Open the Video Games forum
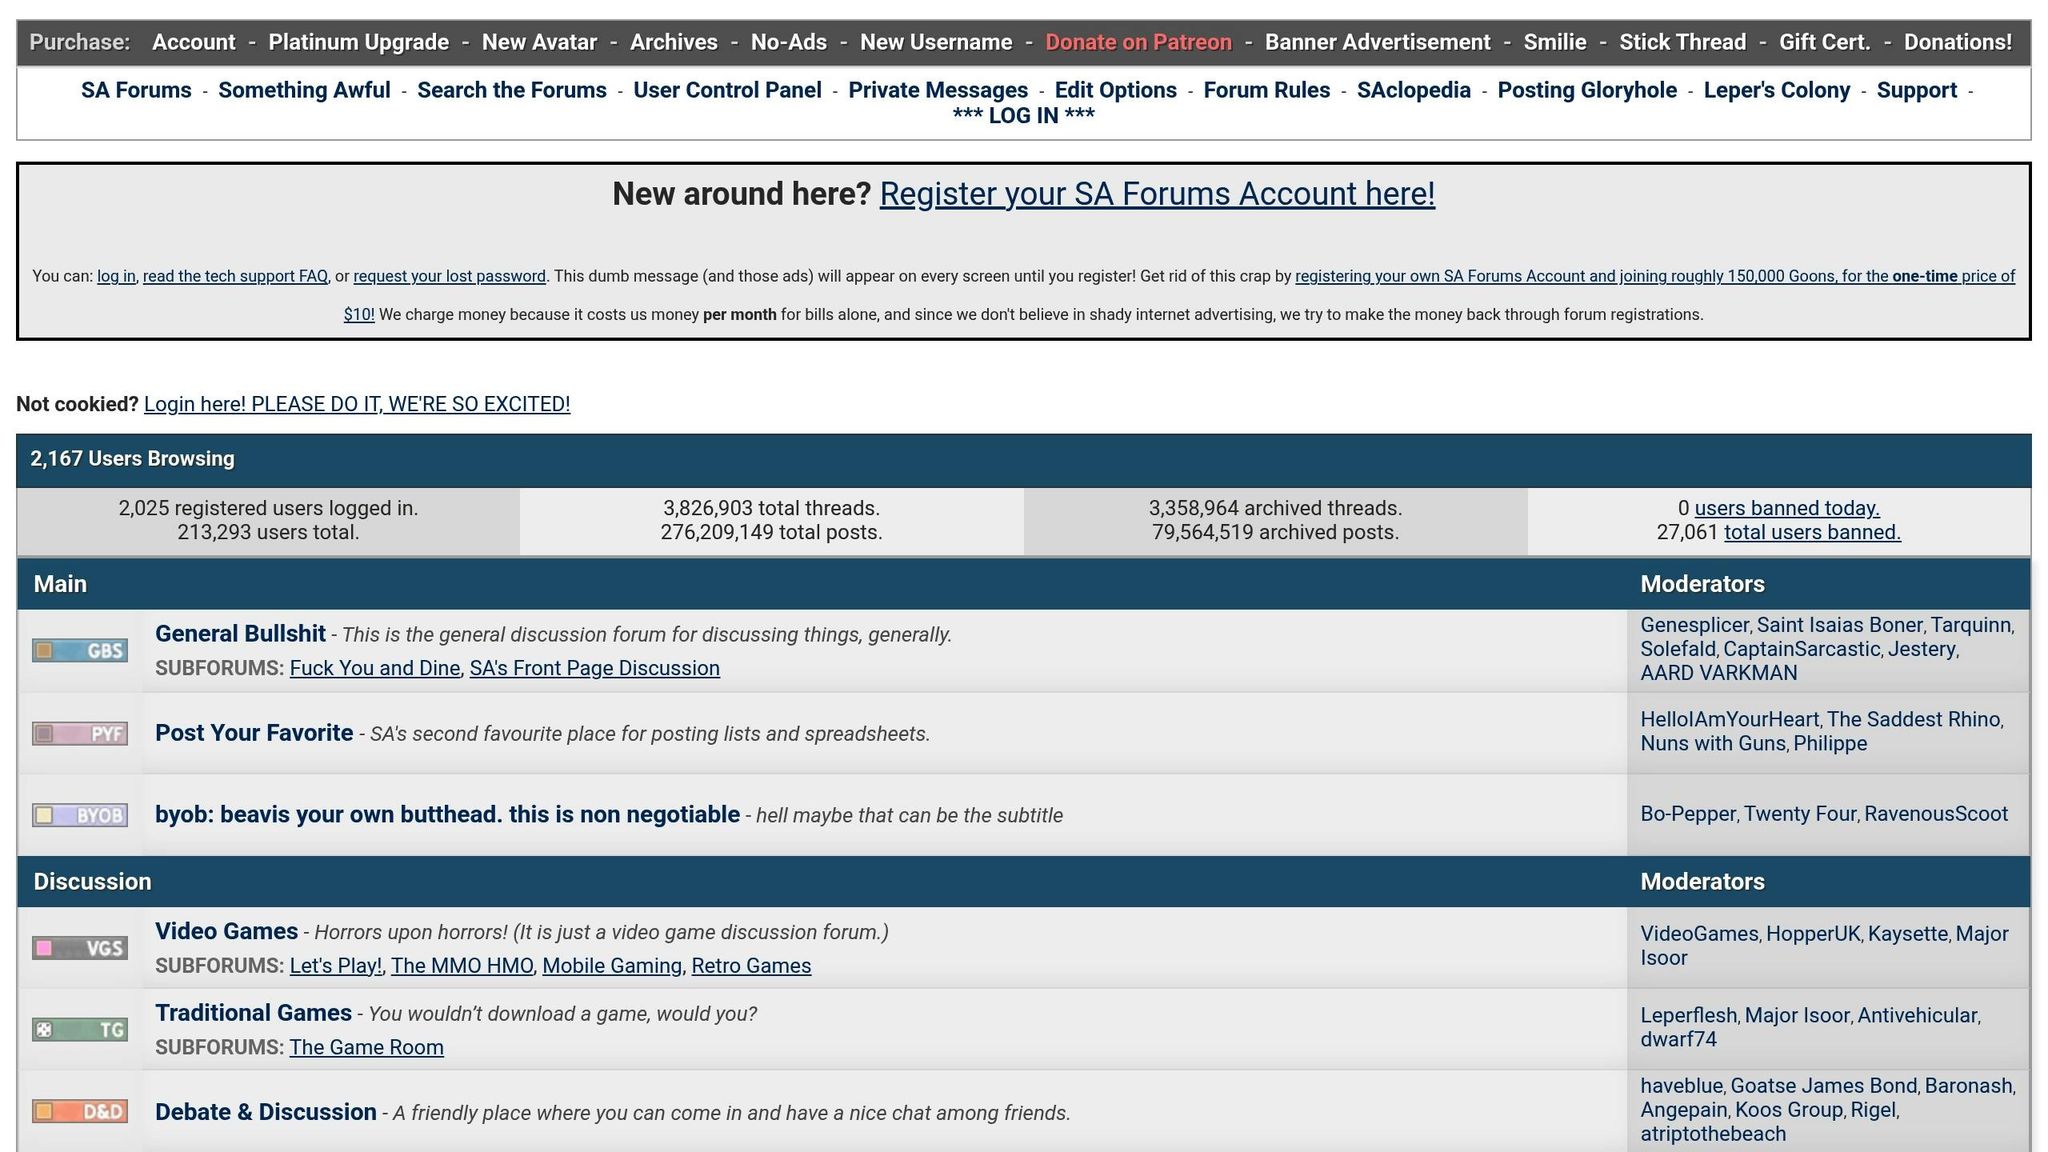The image size is (2048, 1152). [226, 932]
